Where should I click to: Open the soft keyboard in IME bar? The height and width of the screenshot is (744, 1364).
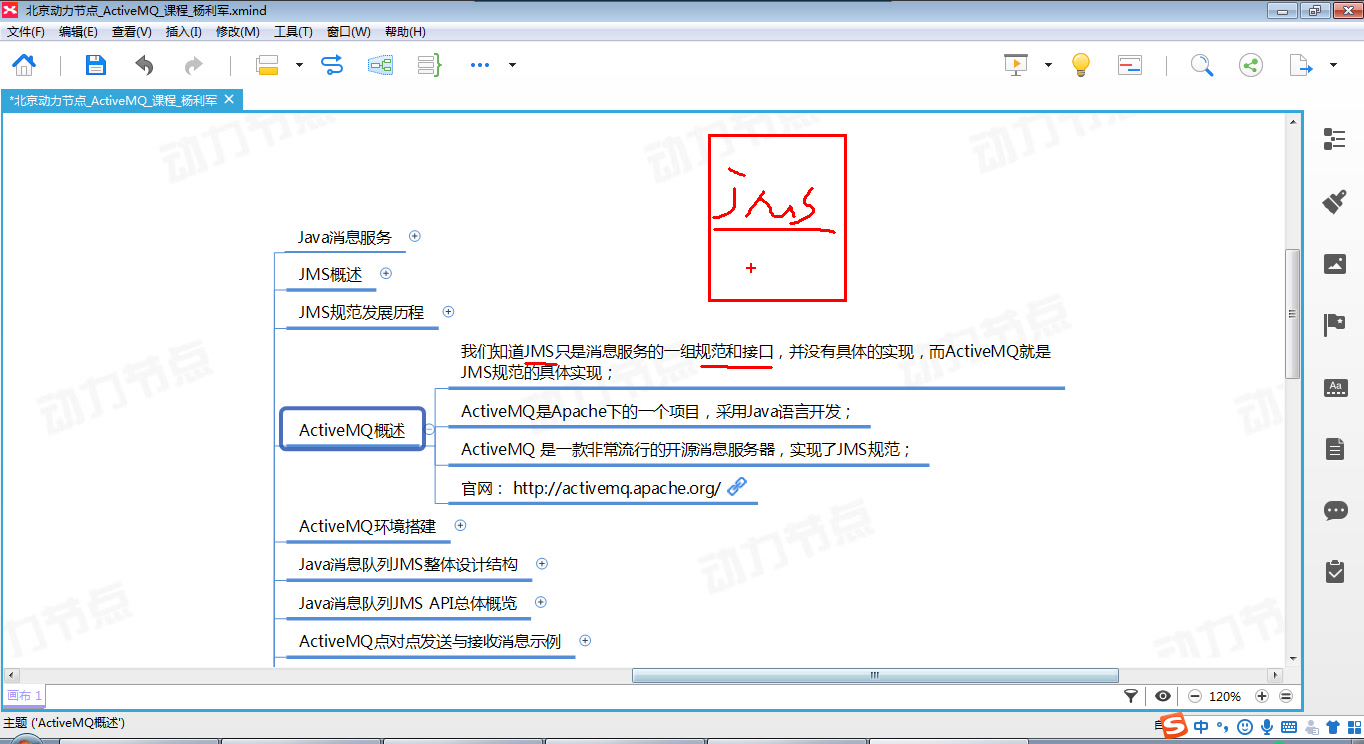[1289, 727]
